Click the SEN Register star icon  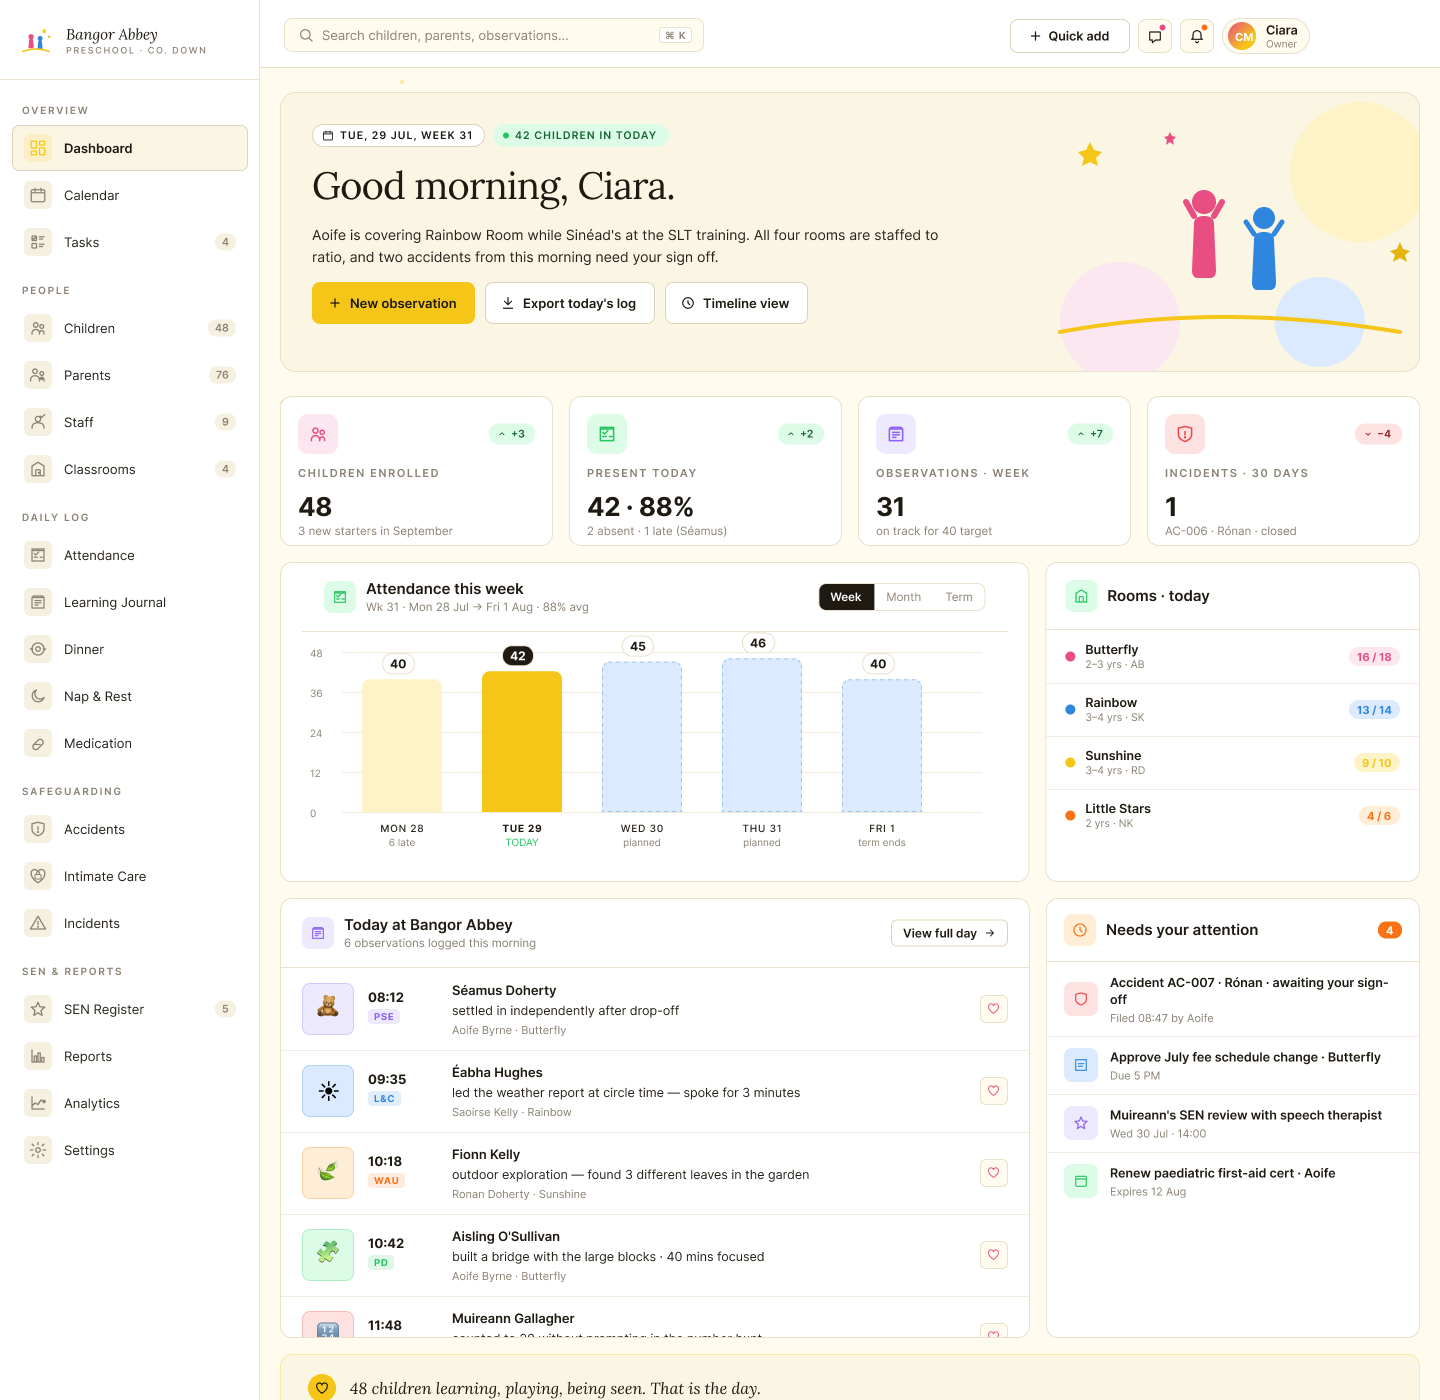click(x=38, y=1009)
